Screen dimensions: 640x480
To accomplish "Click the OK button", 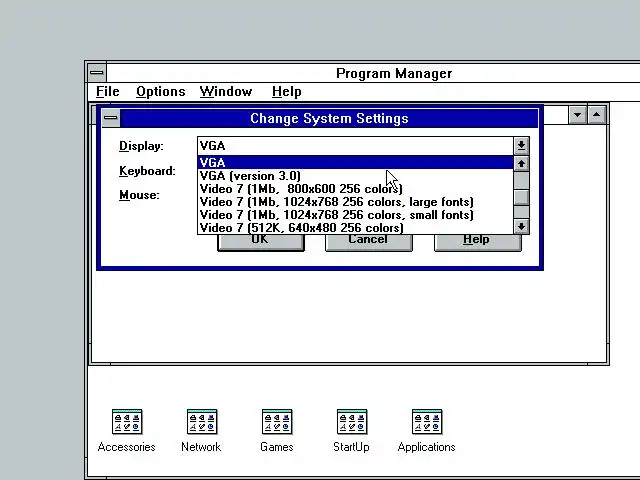I will pyautogui.click(x=261, y=242).
